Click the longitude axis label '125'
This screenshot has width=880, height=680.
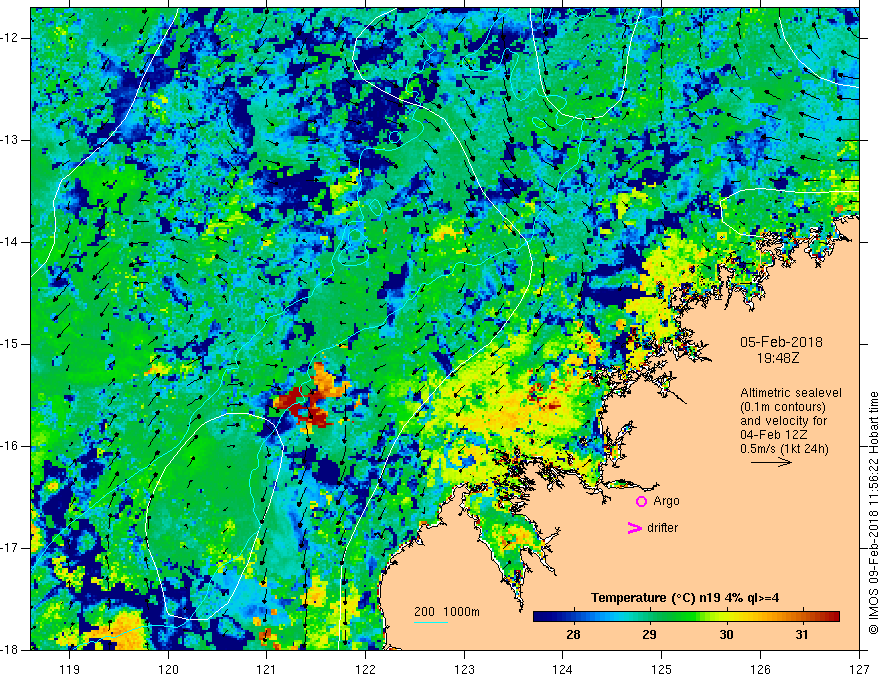click(x=661, y=669)
